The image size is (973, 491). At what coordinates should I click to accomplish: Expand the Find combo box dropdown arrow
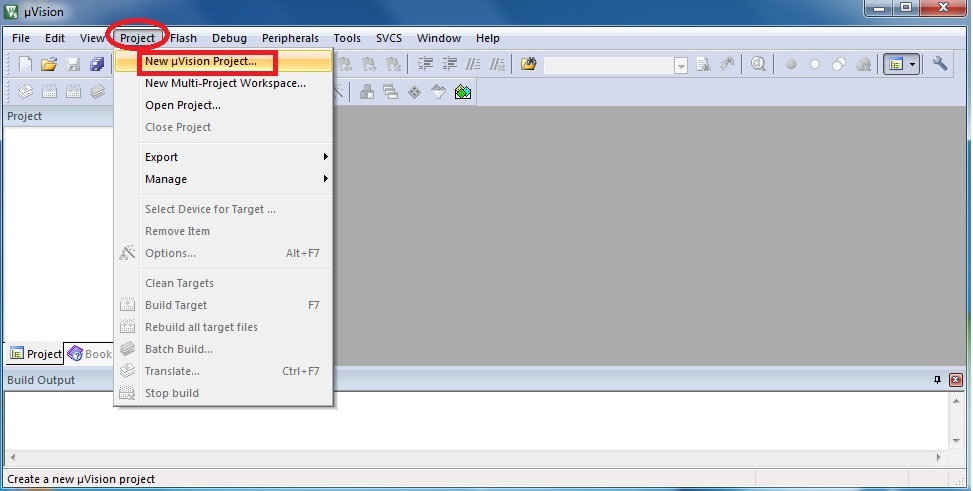coord(681,65)
